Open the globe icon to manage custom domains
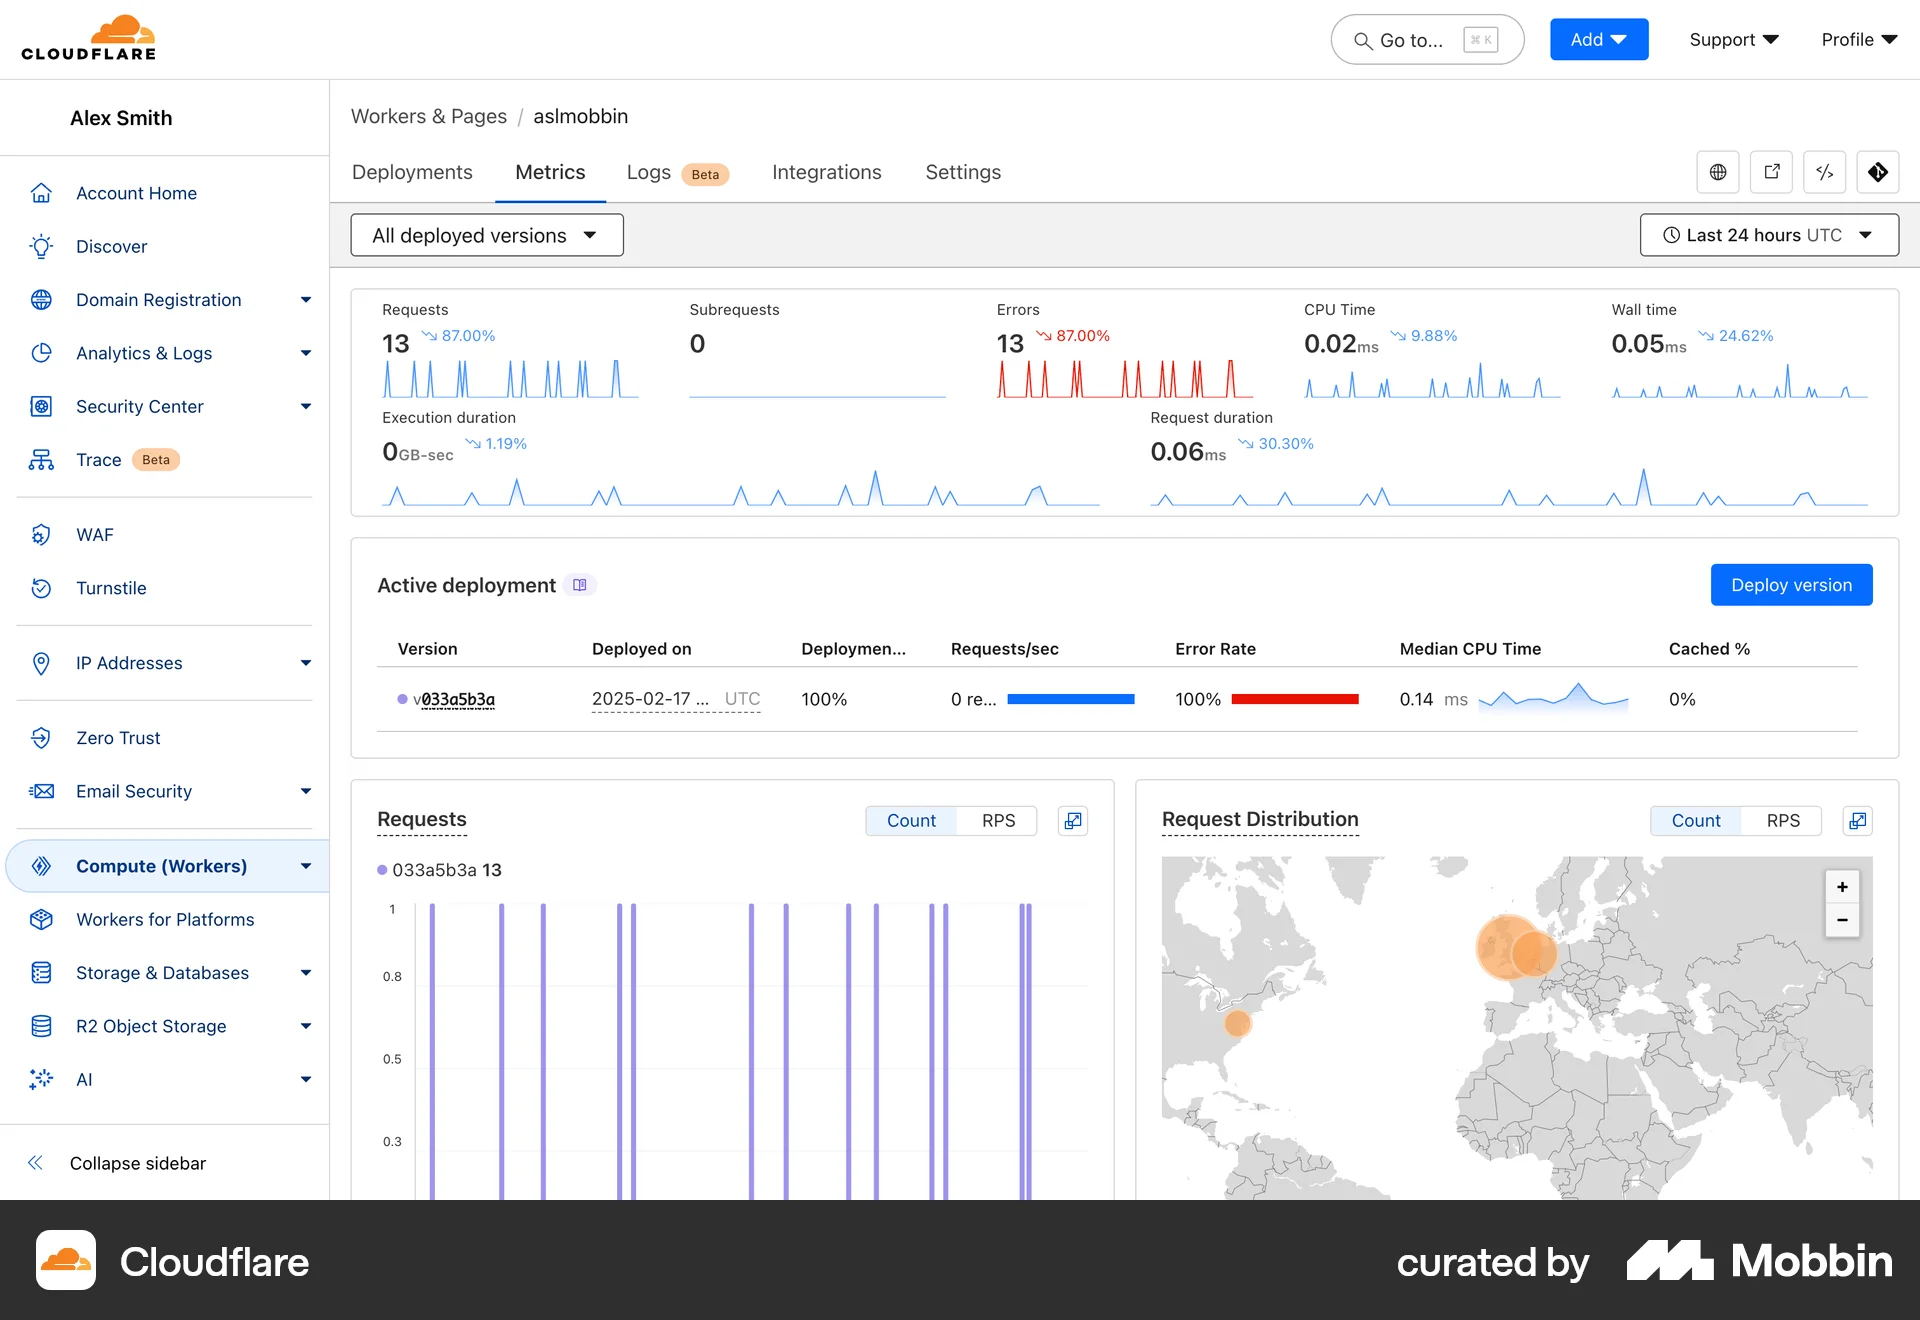The width and height of the screenshot is (1920, 1320). 1718,172
